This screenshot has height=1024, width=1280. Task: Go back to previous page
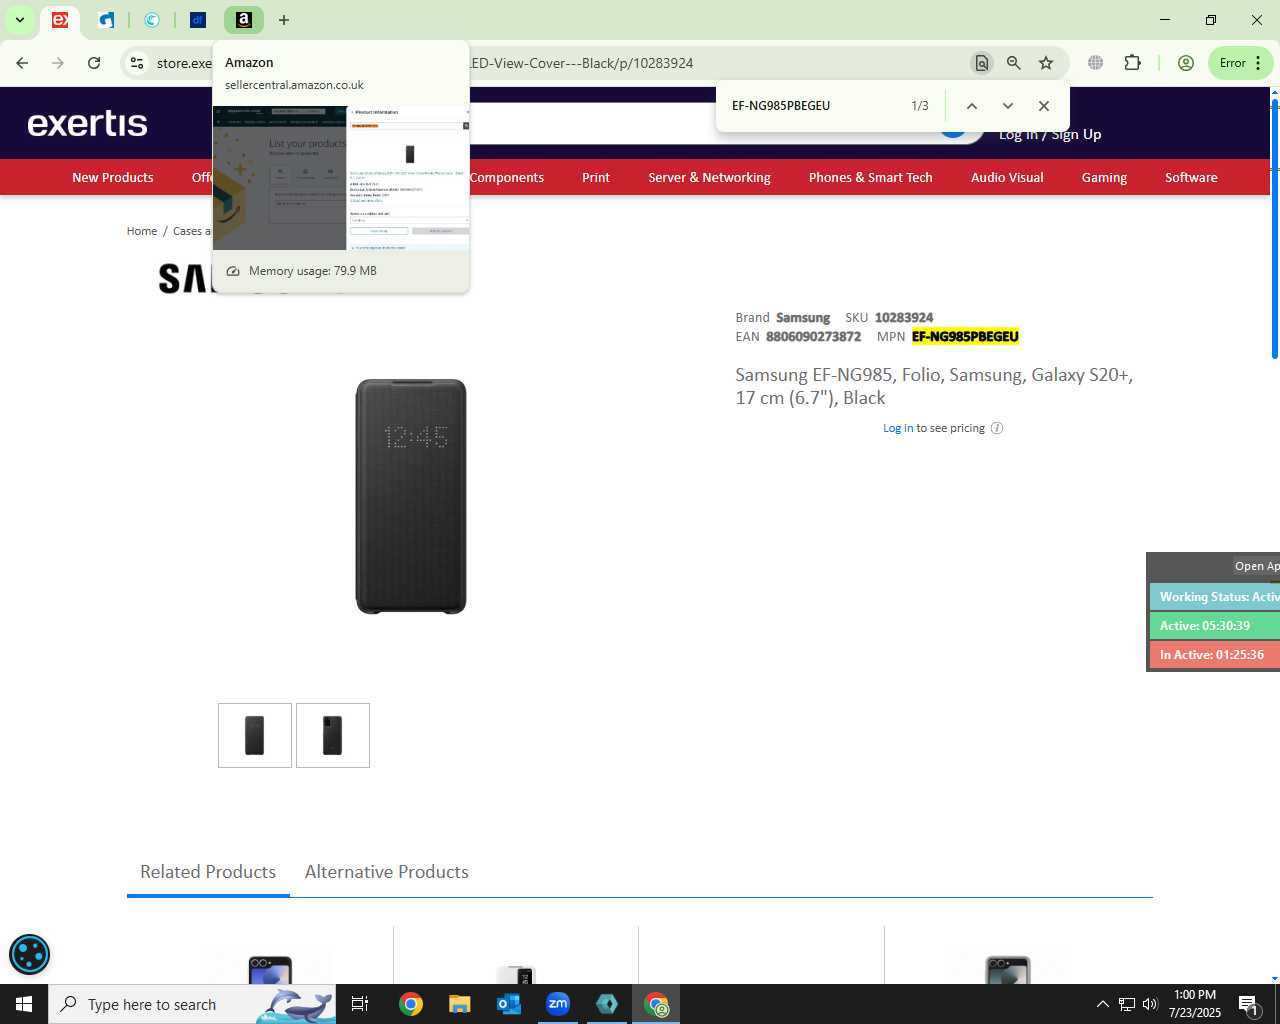(22, 63)
